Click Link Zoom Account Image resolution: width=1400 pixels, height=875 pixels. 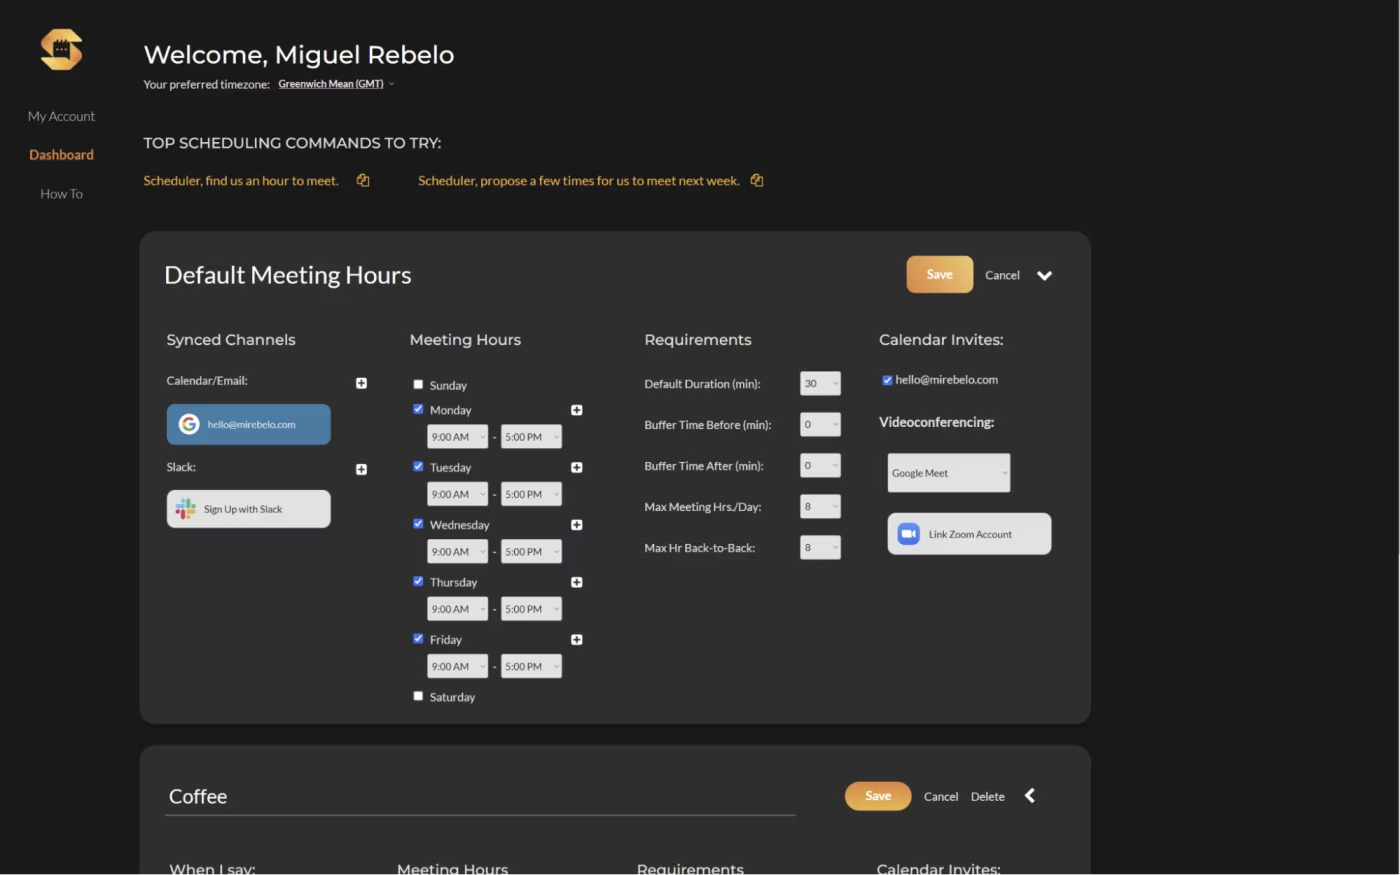[968, 533]
